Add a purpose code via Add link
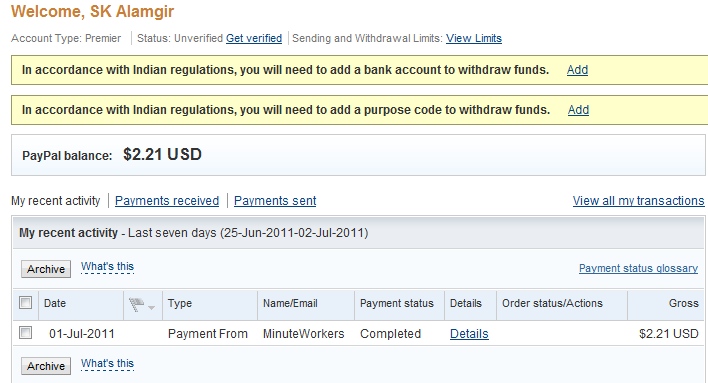The height and width of the screenshot is (383, 708). tap(578, 110)
